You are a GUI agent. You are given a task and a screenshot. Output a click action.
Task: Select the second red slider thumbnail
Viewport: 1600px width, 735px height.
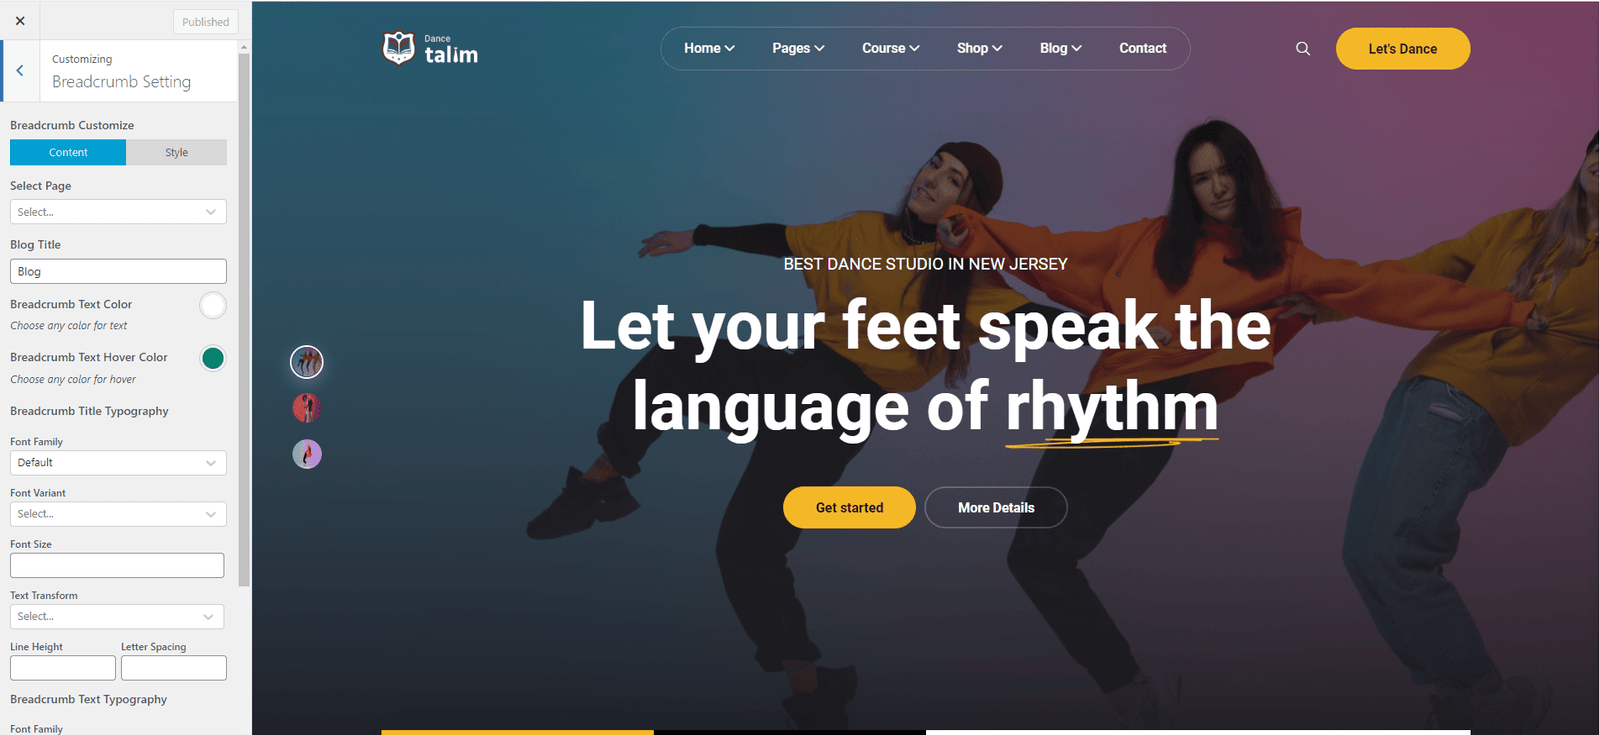pyautogui.click(x=307, y=408)
